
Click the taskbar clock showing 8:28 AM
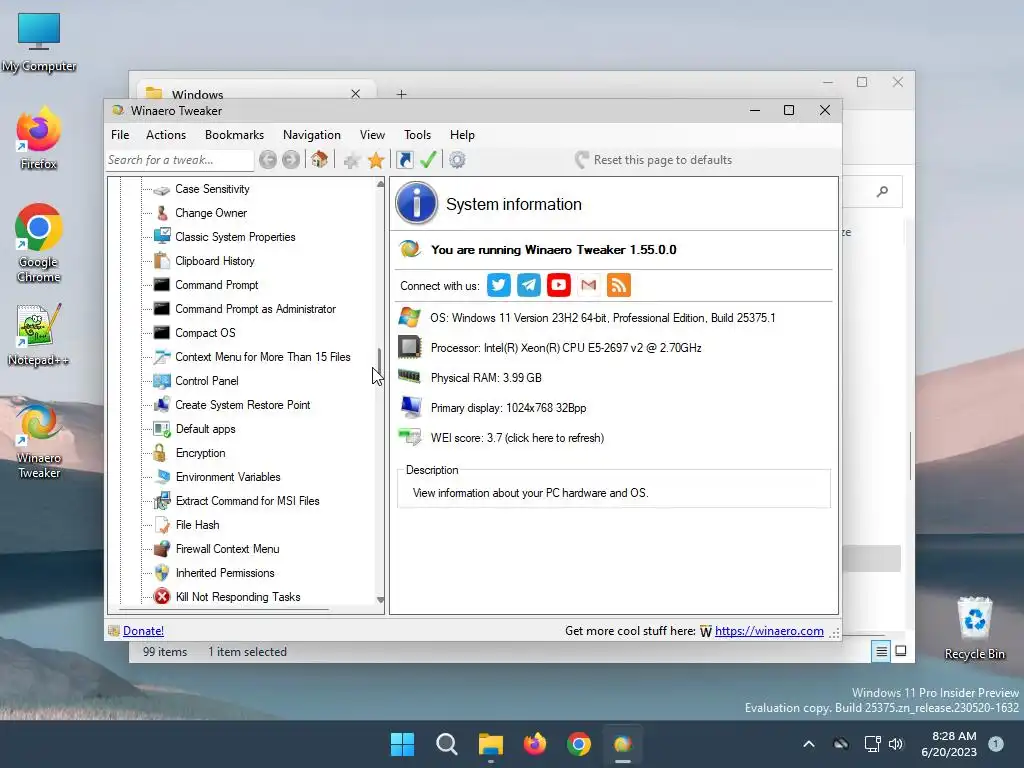tap(950, 744)
